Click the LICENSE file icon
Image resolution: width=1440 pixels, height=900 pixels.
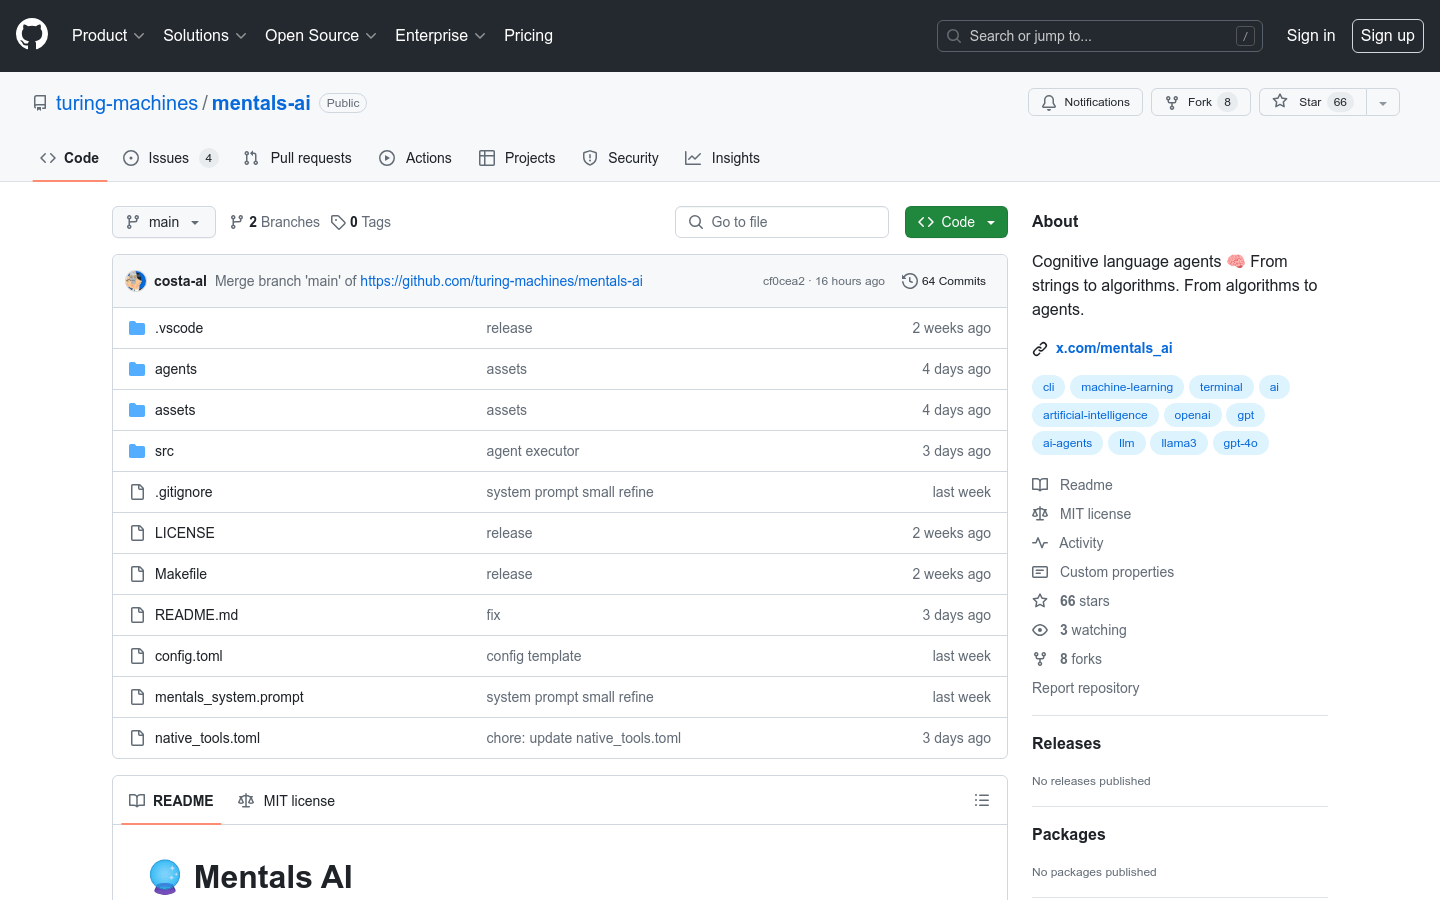coord(137,533)
